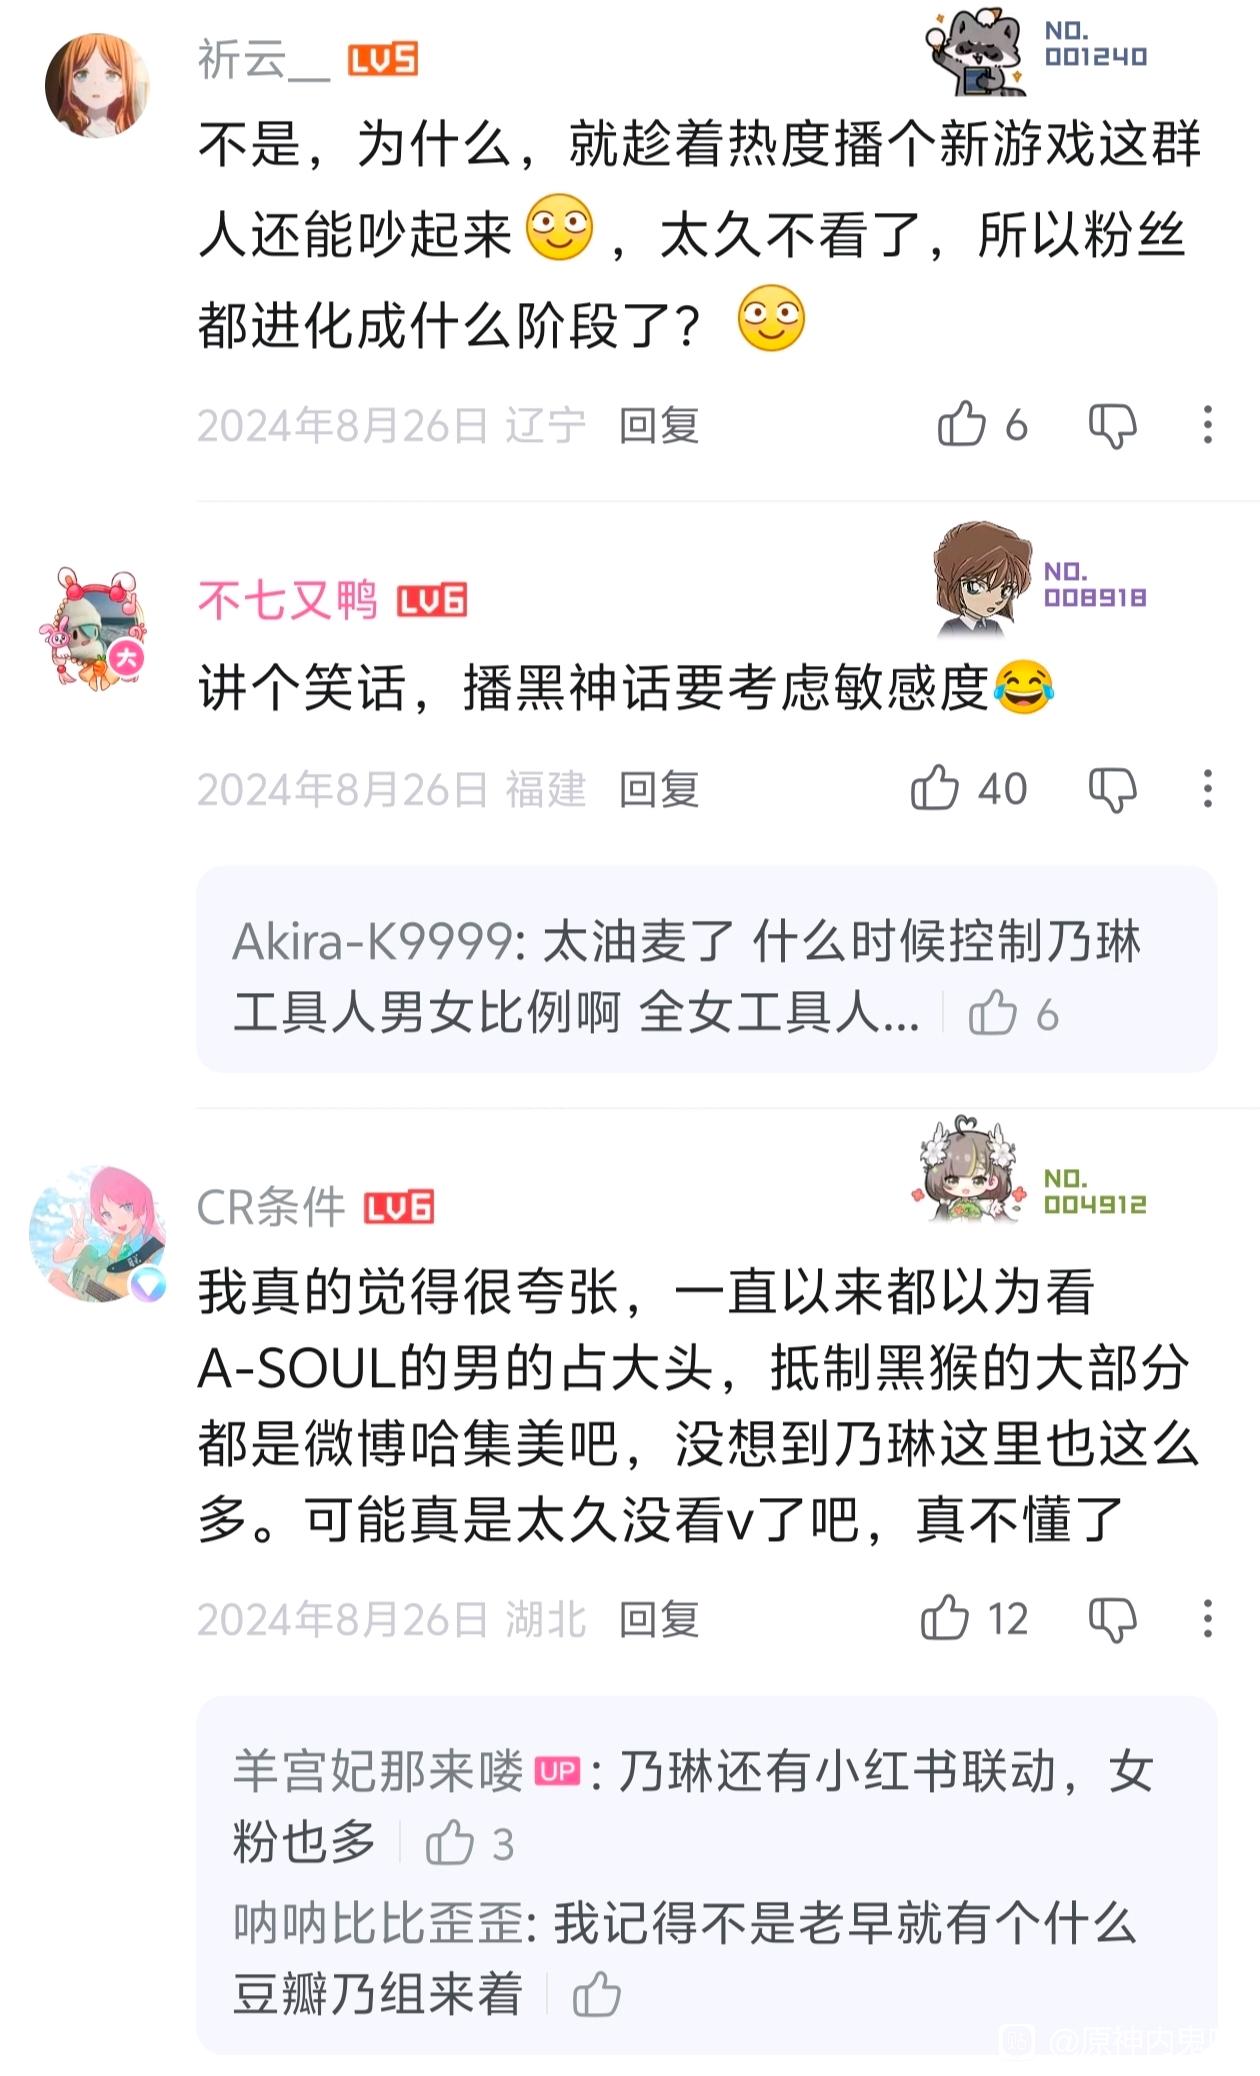The height and width of the screenshot is (2076, 1260).
Task: Dislike 不七又鸭's comment about 黑神话
Action: point(1113,790)
